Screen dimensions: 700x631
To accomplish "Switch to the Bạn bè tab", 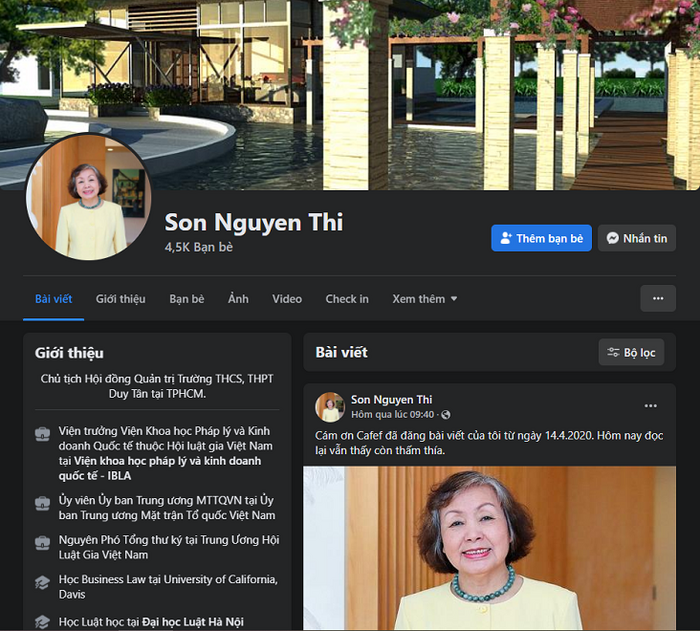I will [186, 299].
